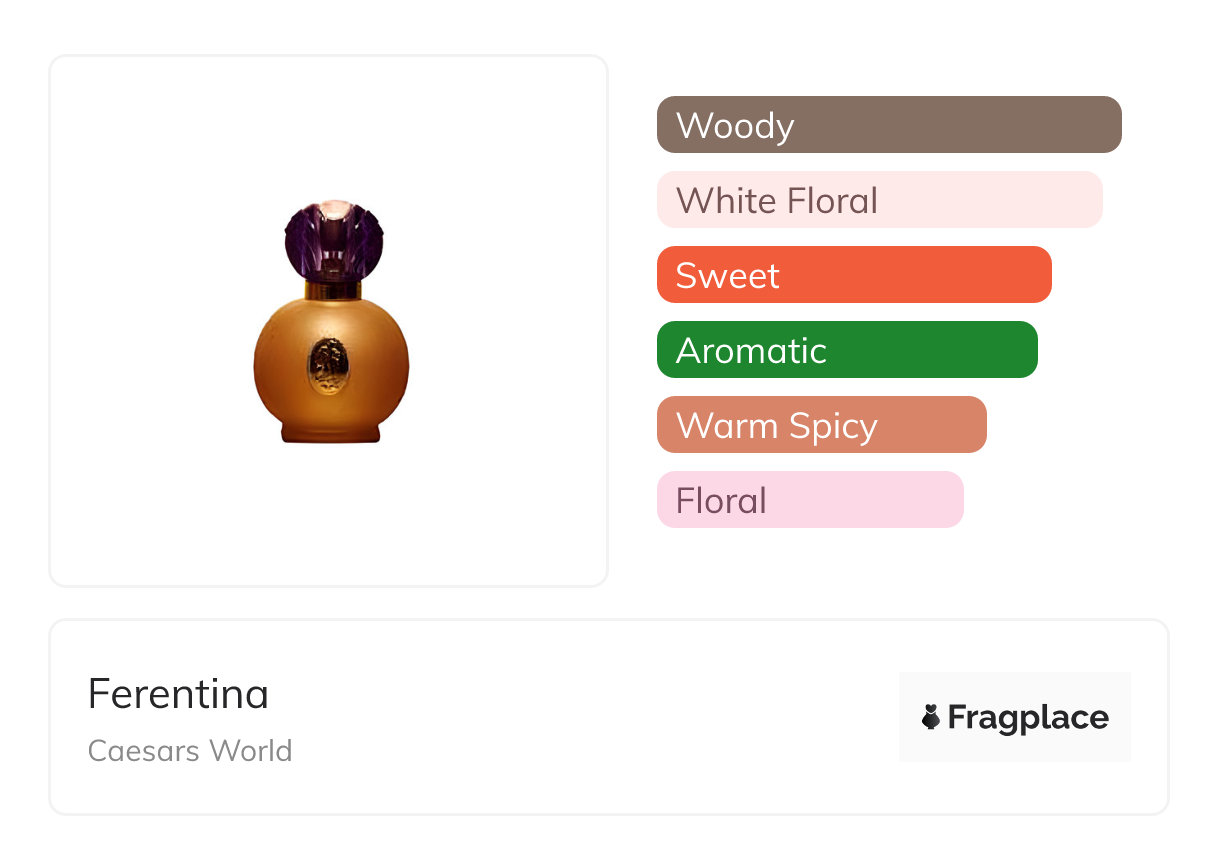This screenshot has height=864, width=1218.
Task: Click the Fragplace wordmark text
Action: 1028,717
